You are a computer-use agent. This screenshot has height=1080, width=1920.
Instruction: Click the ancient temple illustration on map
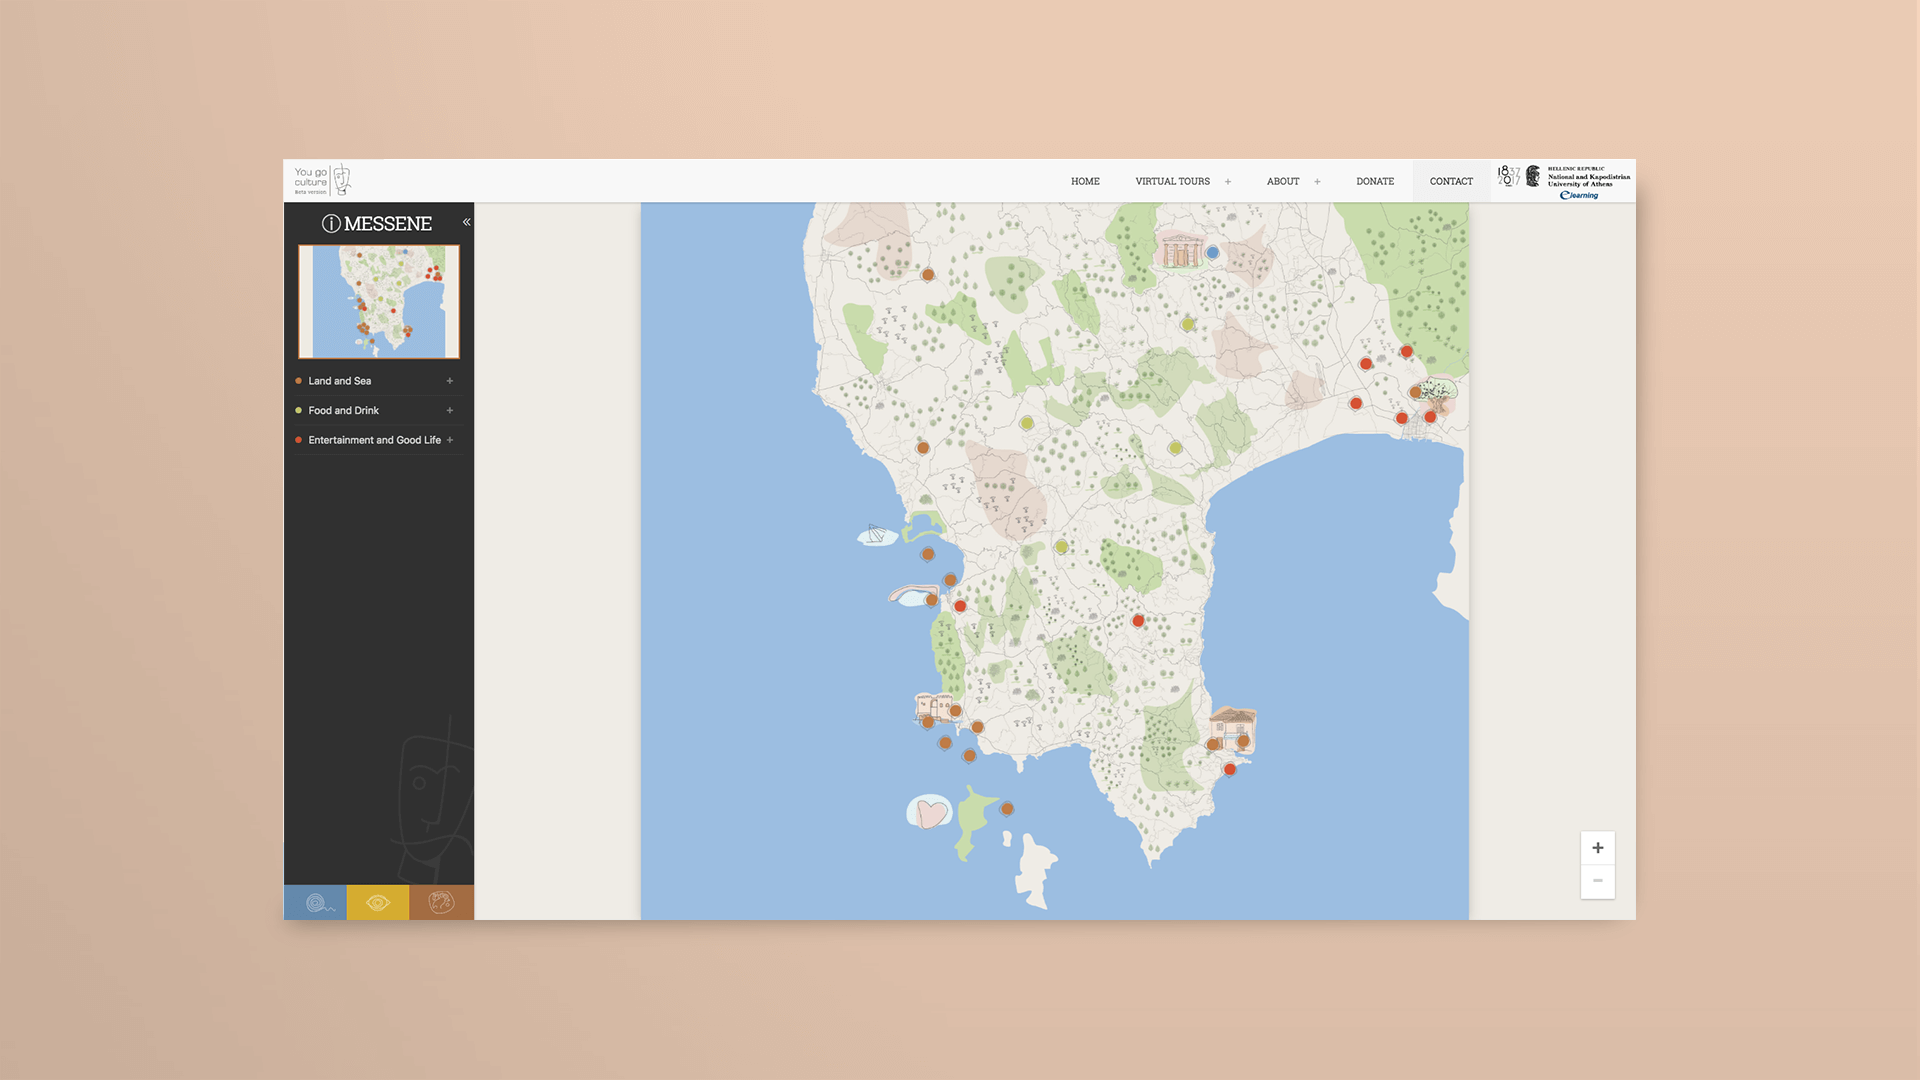1180,250
